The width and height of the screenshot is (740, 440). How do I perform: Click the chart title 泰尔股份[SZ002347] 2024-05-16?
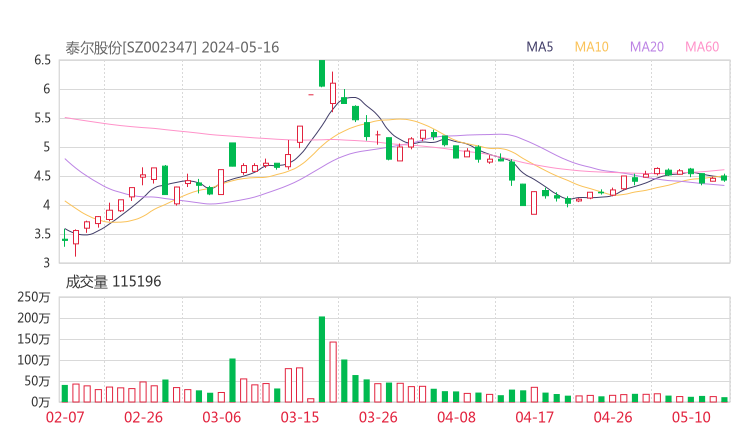click(x=172, y=48)
